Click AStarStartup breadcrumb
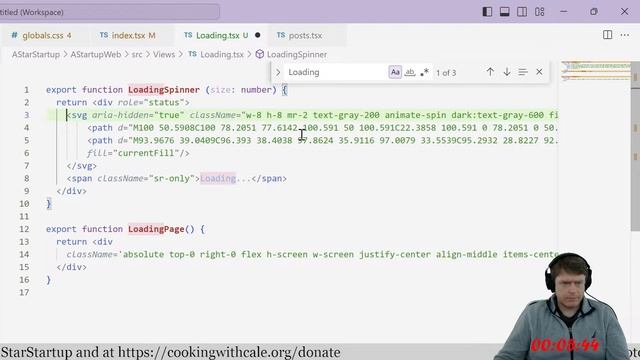 coord(36,54)
